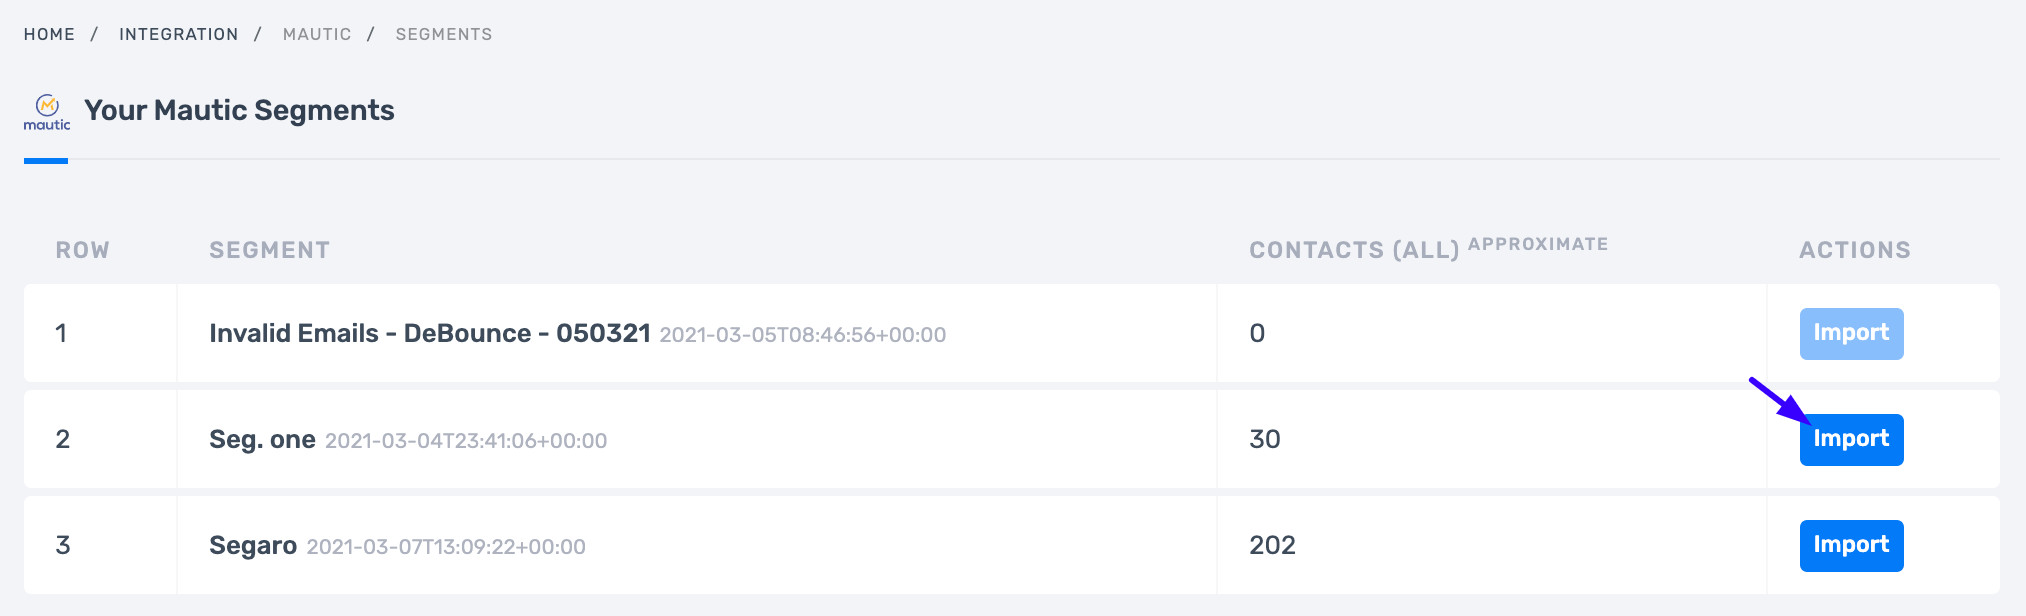Click the contact count 202 for Segaro
Screen dimensions: 2026x616
1272,545
